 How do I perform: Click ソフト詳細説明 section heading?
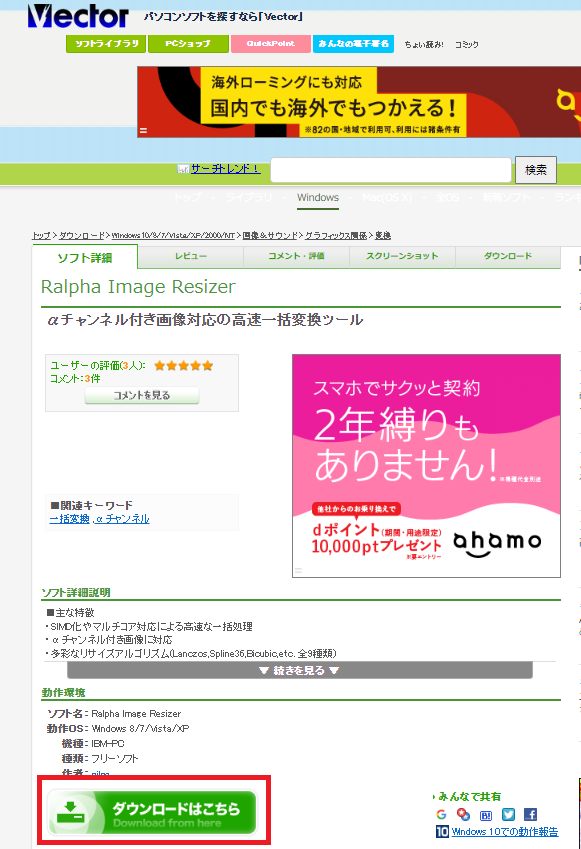pyautogui.click(x=76, y=592)
